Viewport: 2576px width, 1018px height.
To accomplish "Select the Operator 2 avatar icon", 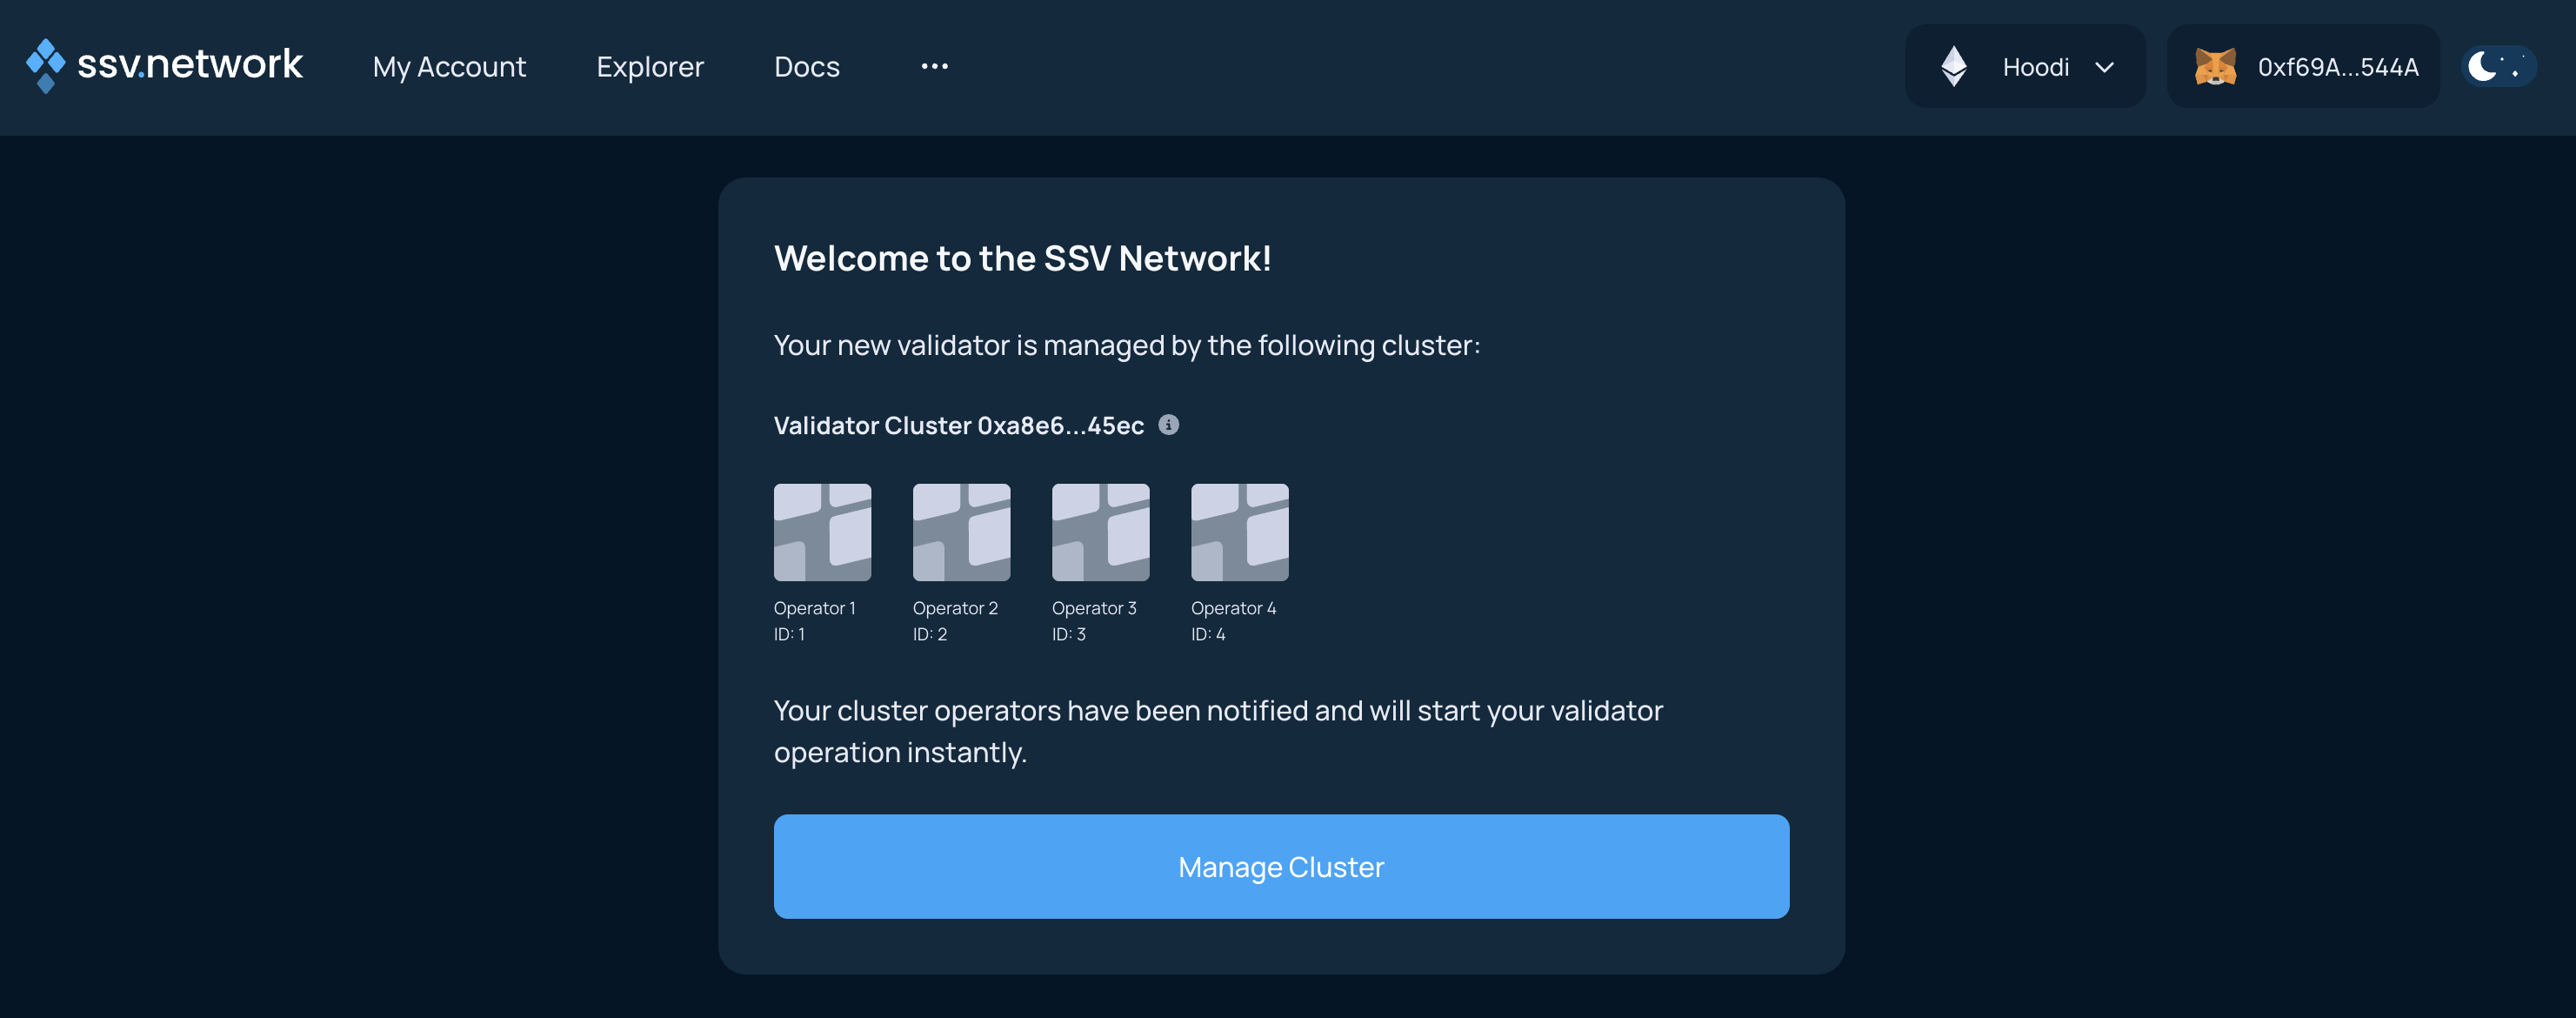I will 961,531.
